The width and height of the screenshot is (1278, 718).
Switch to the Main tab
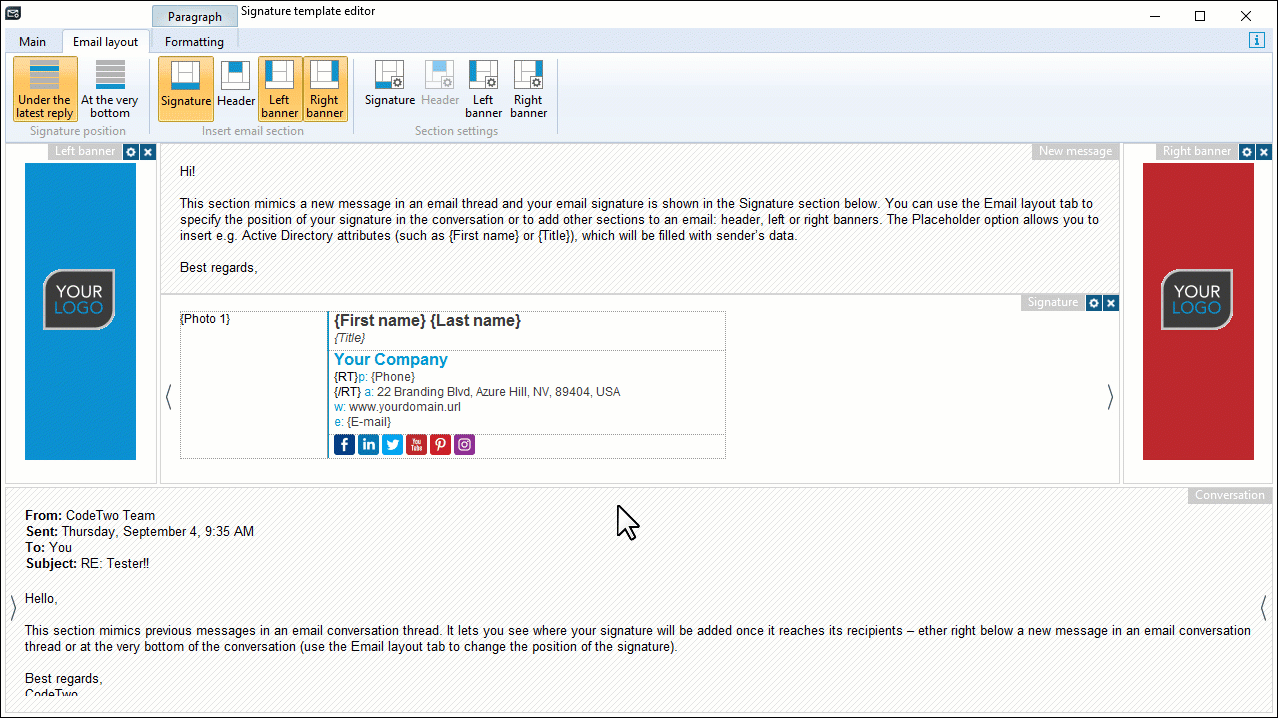tap(32, 41)
